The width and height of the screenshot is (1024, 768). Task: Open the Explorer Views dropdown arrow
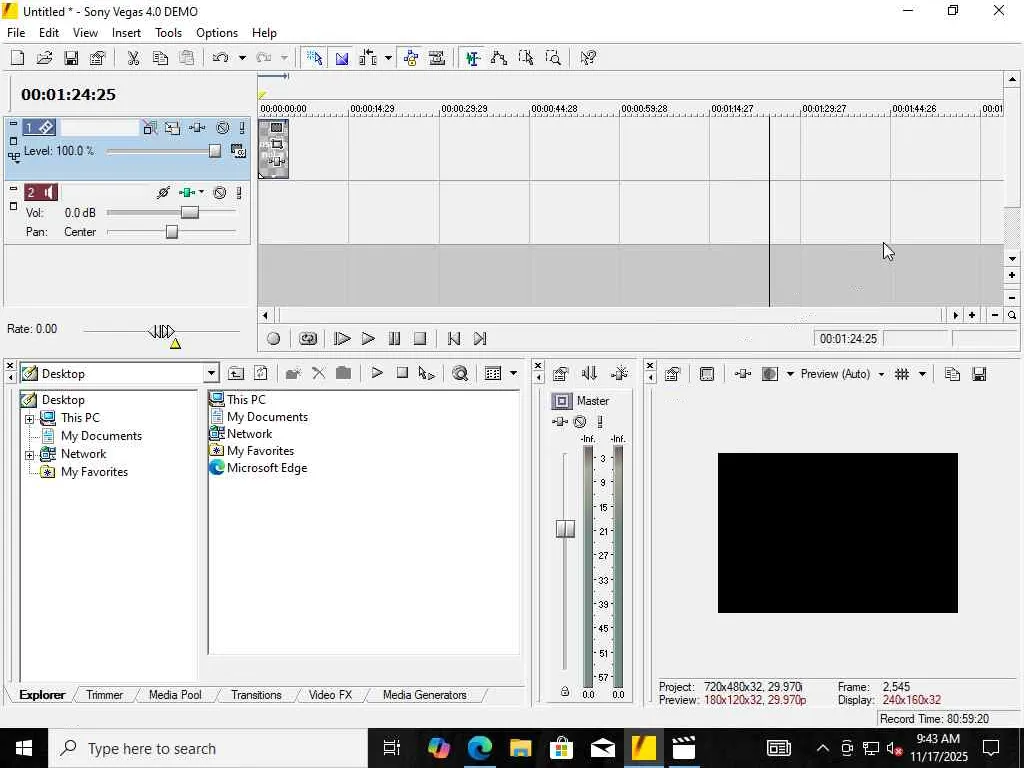pyautogui.click(x=513, y=374)
